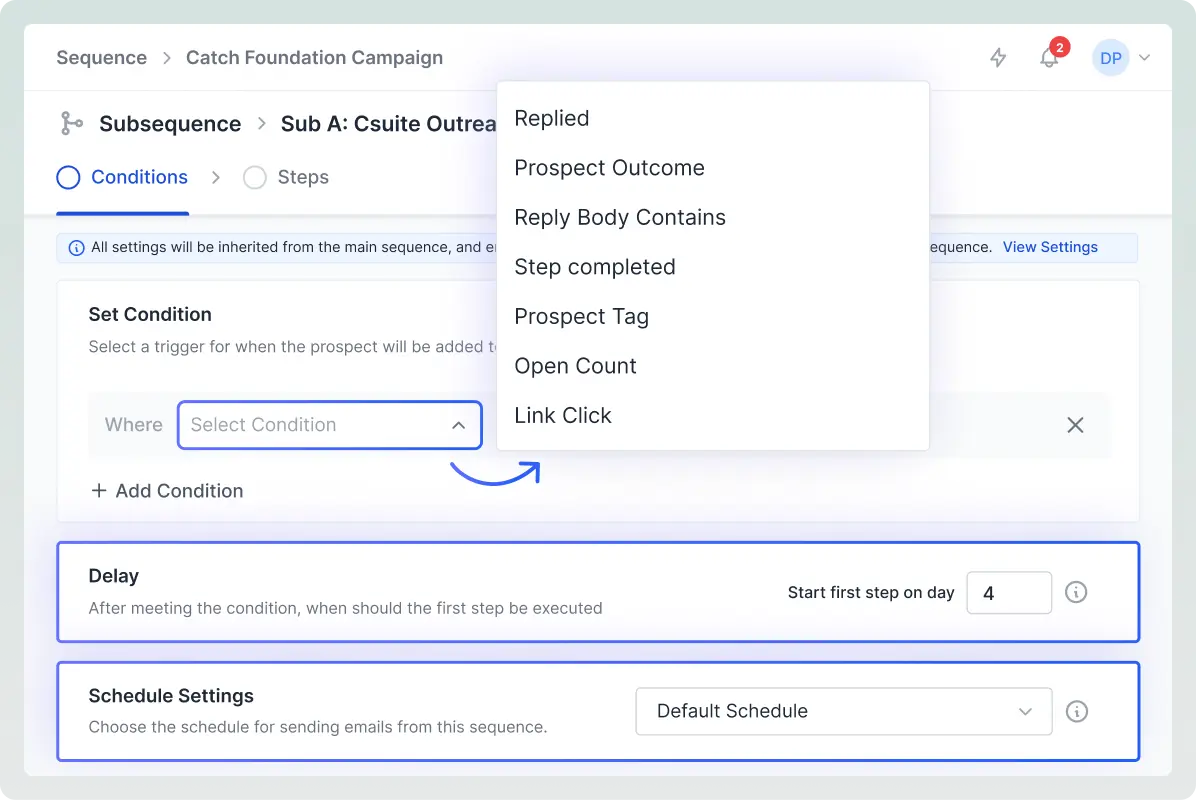Image resolution: width=1196 pixels, height=800 pixels.
Task: Open View Settings link
Action: (1050, 247)
